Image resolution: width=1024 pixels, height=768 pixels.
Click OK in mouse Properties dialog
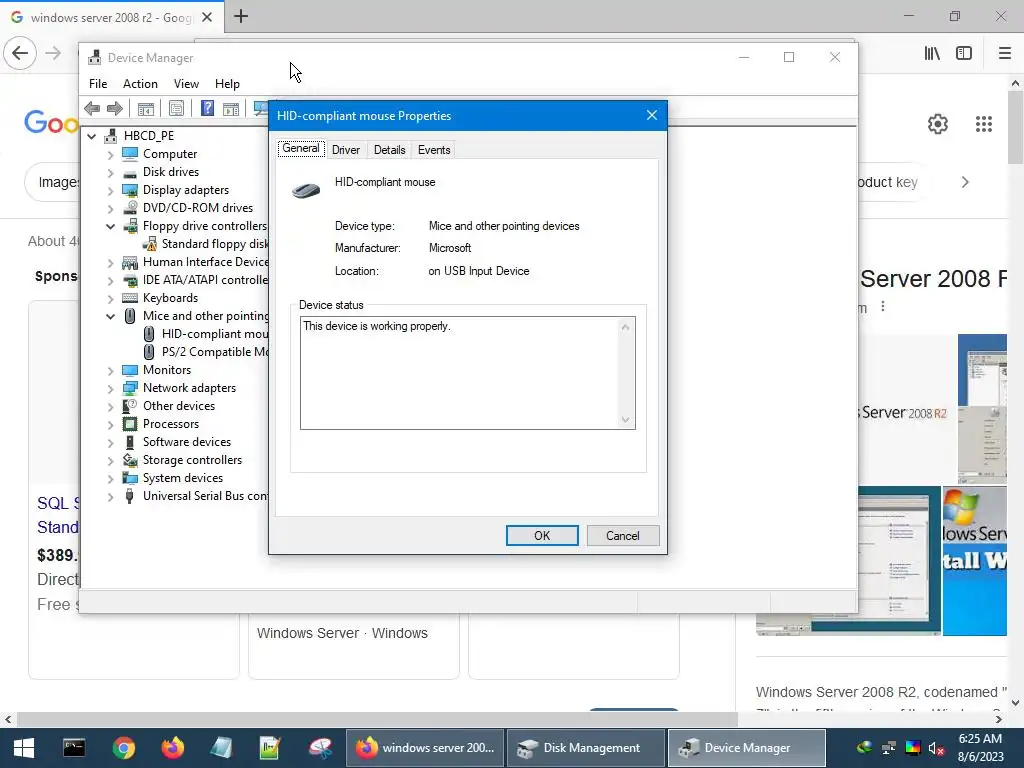pos(542,536)
